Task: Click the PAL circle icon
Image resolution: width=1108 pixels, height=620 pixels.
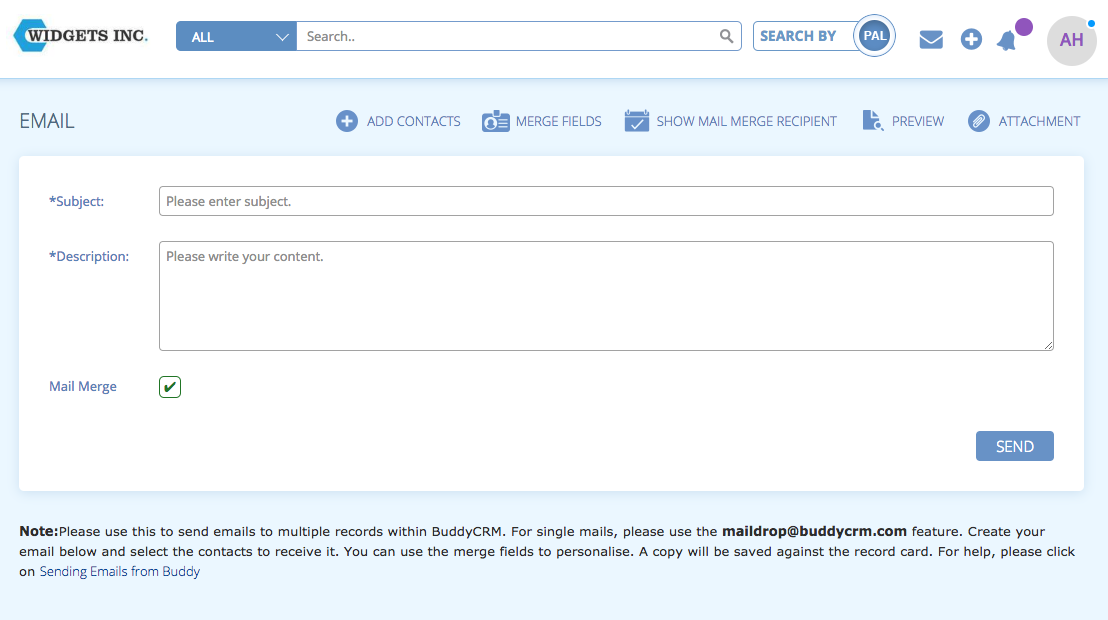Action: (874, 34)
